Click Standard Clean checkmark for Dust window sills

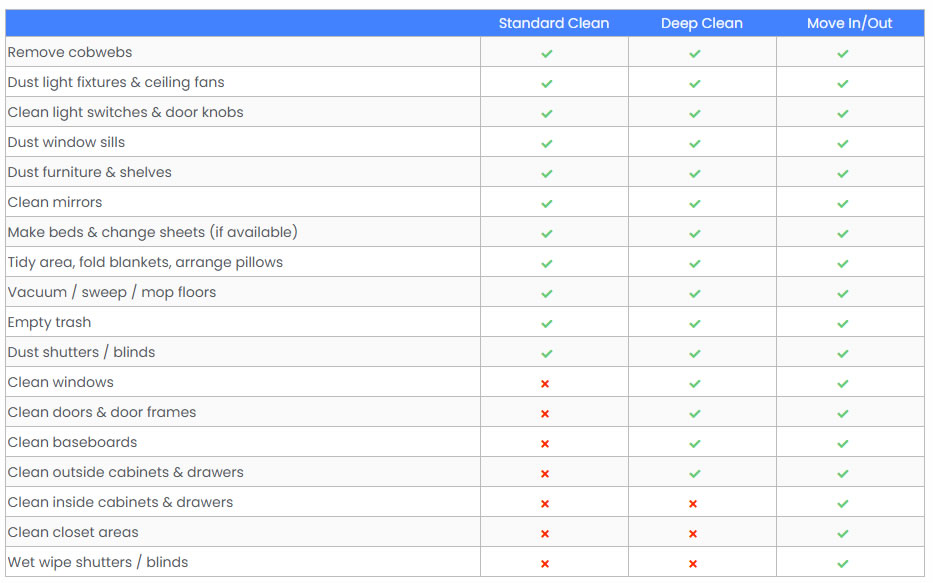pyautogui.click(x=547, y=144)
